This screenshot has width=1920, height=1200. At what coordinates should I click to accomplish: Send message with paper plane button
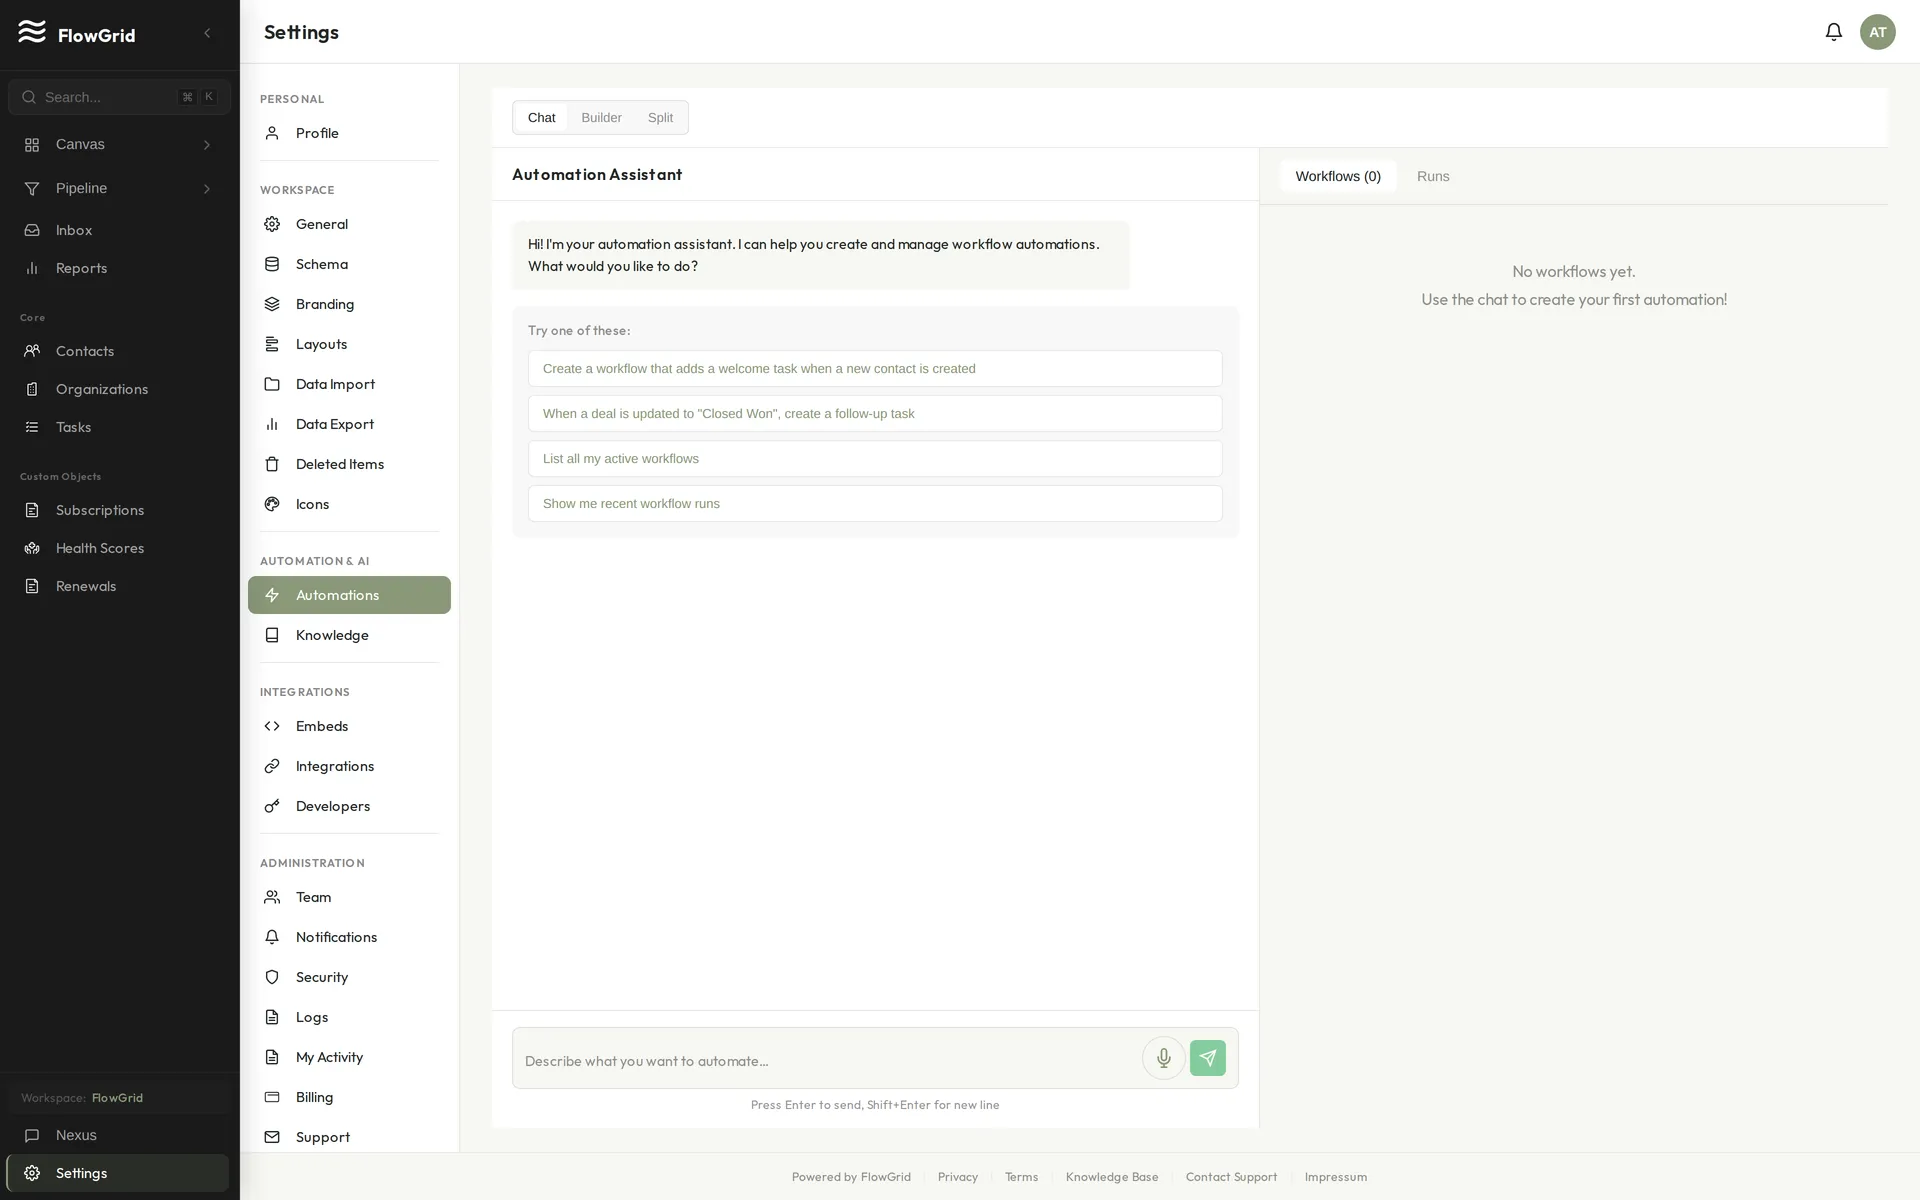tap(1207, 1058)
